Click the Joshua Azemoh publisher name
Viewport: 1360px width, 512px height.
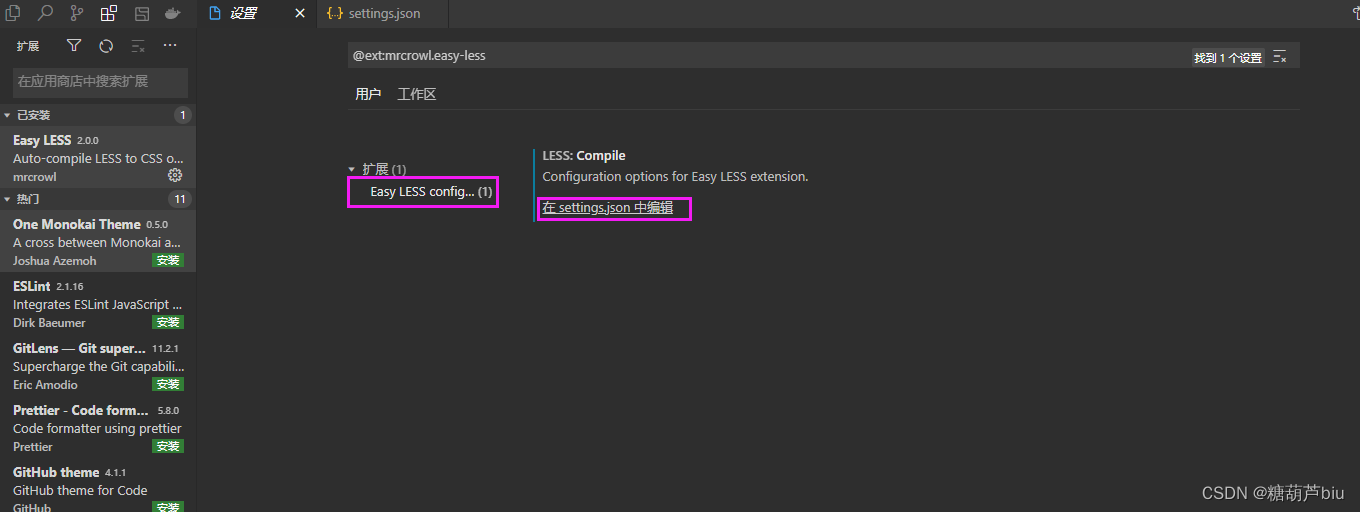click(x=55, y=261)
